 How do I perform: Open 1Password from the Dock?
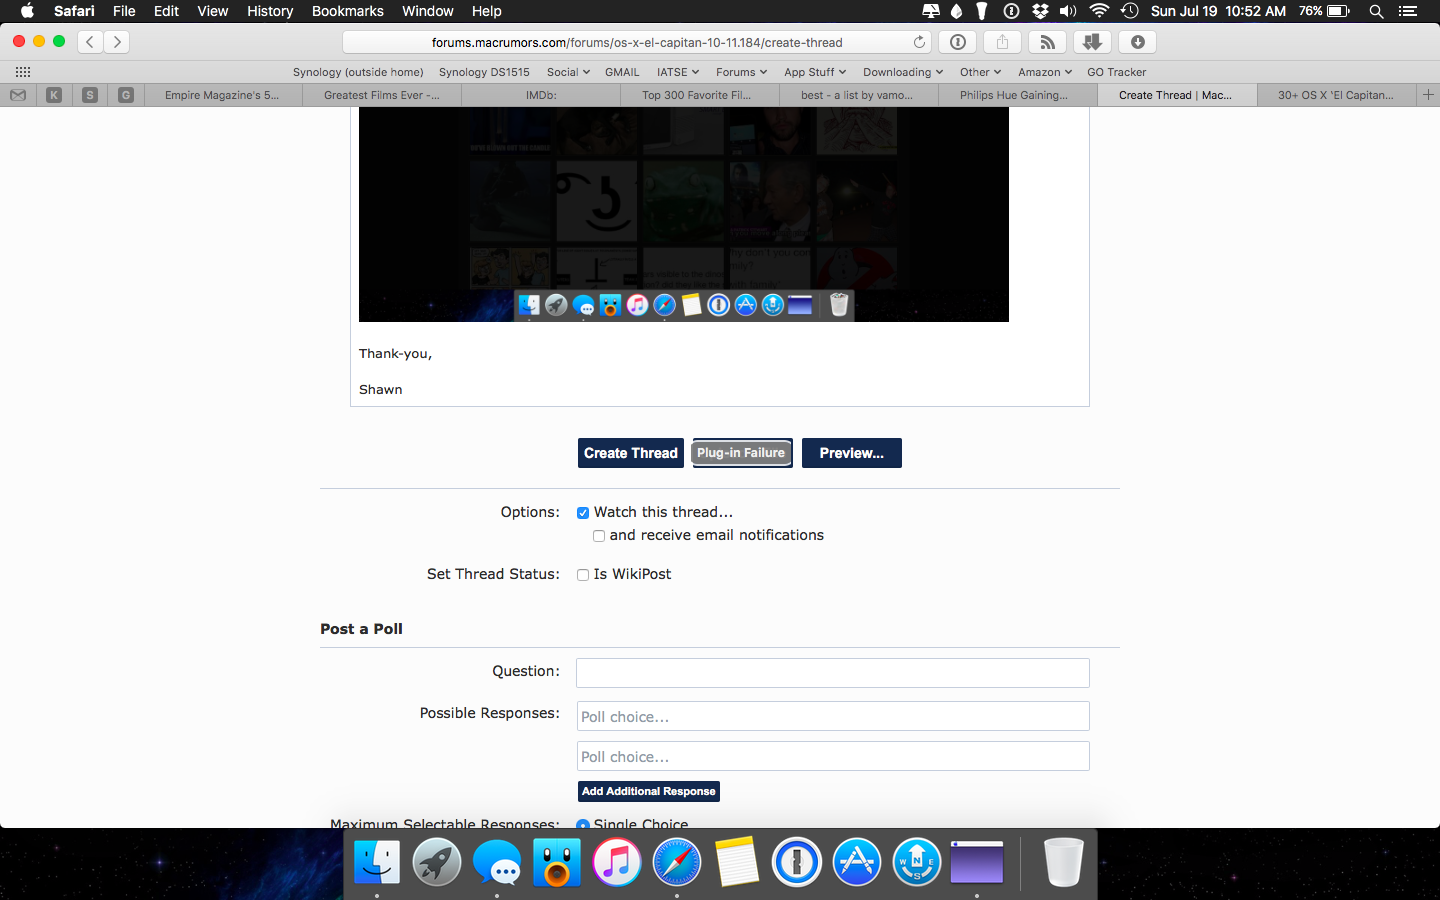pos(797,862)
